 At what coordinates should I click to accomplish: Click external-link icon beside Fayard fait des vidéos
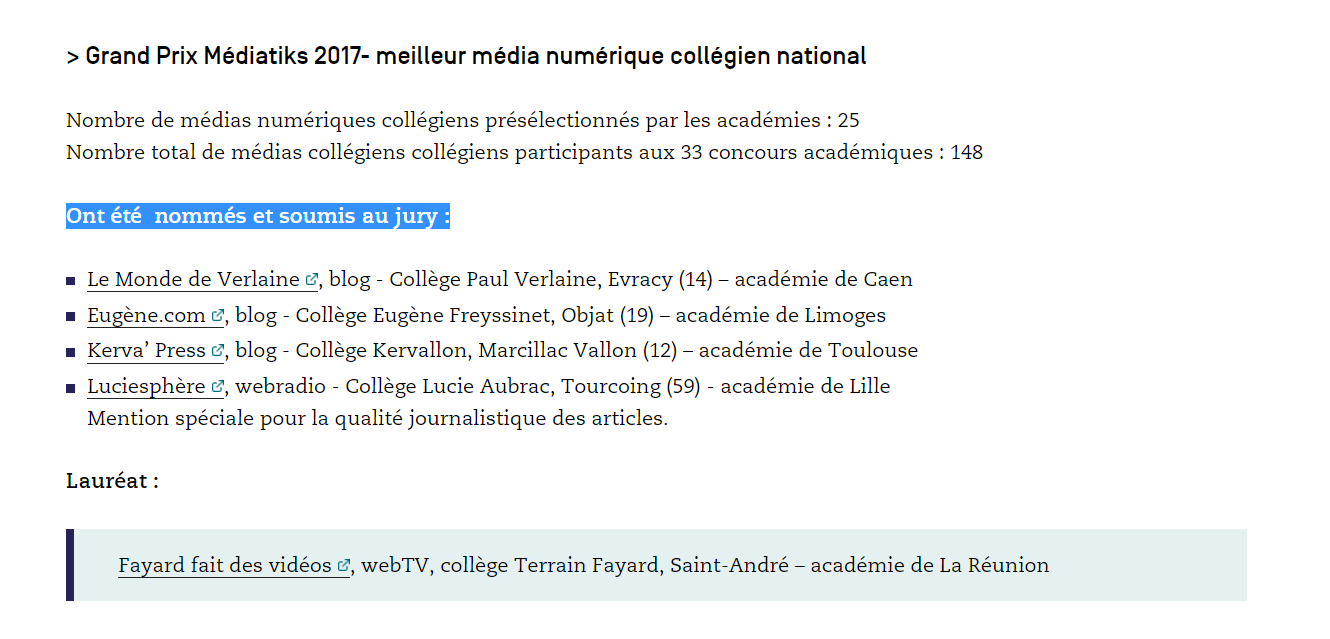tap(344, 567)
